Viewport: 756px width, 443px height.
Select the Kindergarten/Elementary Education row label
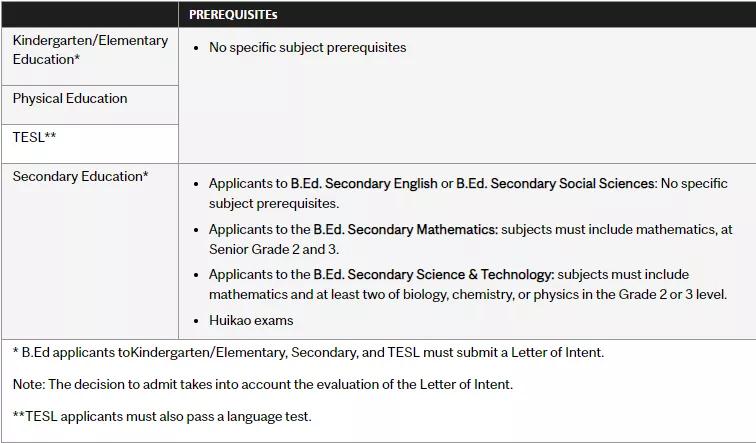pos(90,50)
